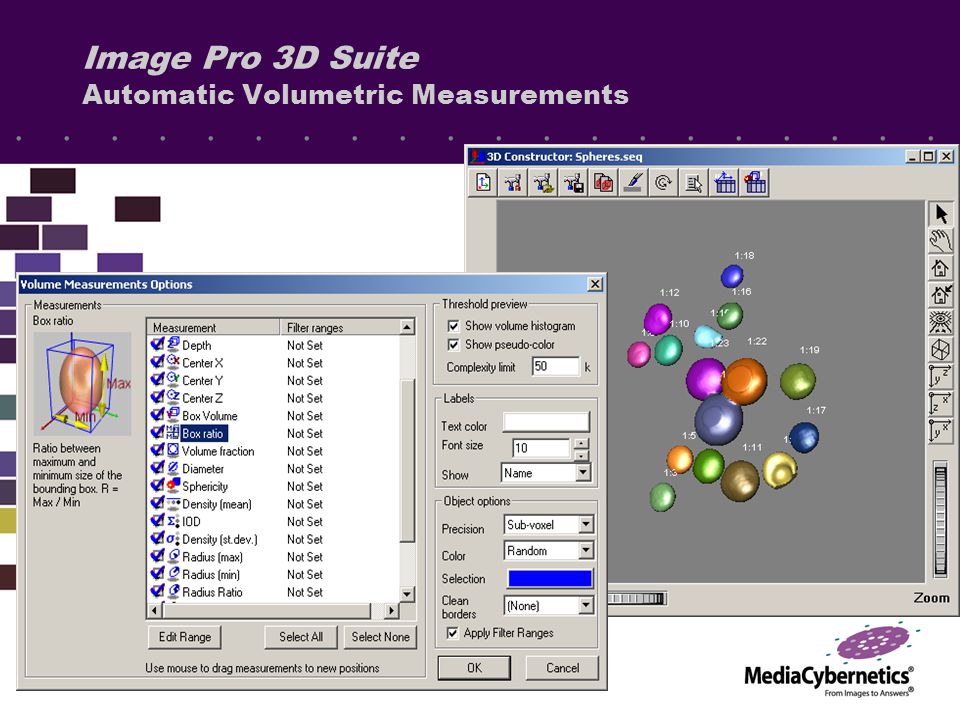Click the Select All button
This screenshot has width=960, height=720.
(301, 637)
